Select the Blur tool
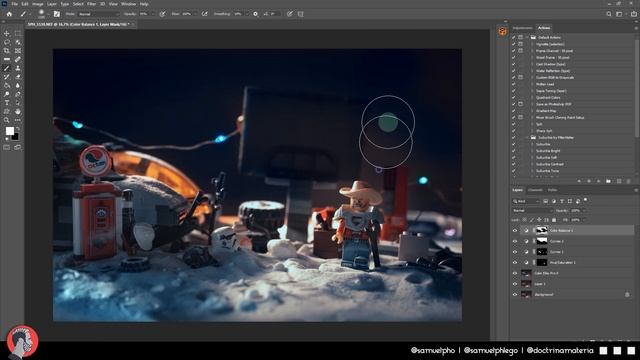The width and height of the screenshot is (640, 360). coord(18,85)
